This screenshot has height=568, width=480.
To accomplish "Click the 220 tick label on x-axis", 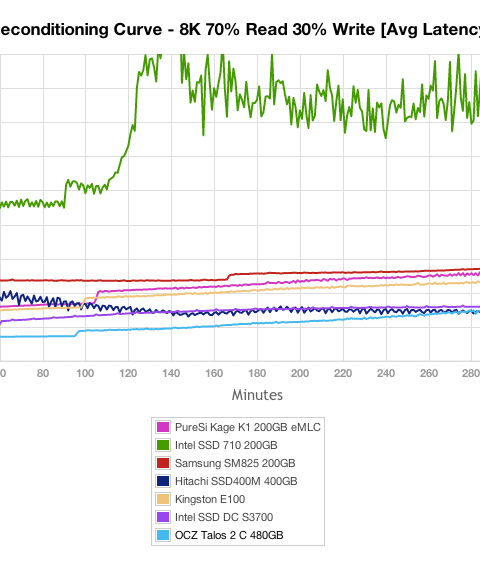I will pos(343,373).
